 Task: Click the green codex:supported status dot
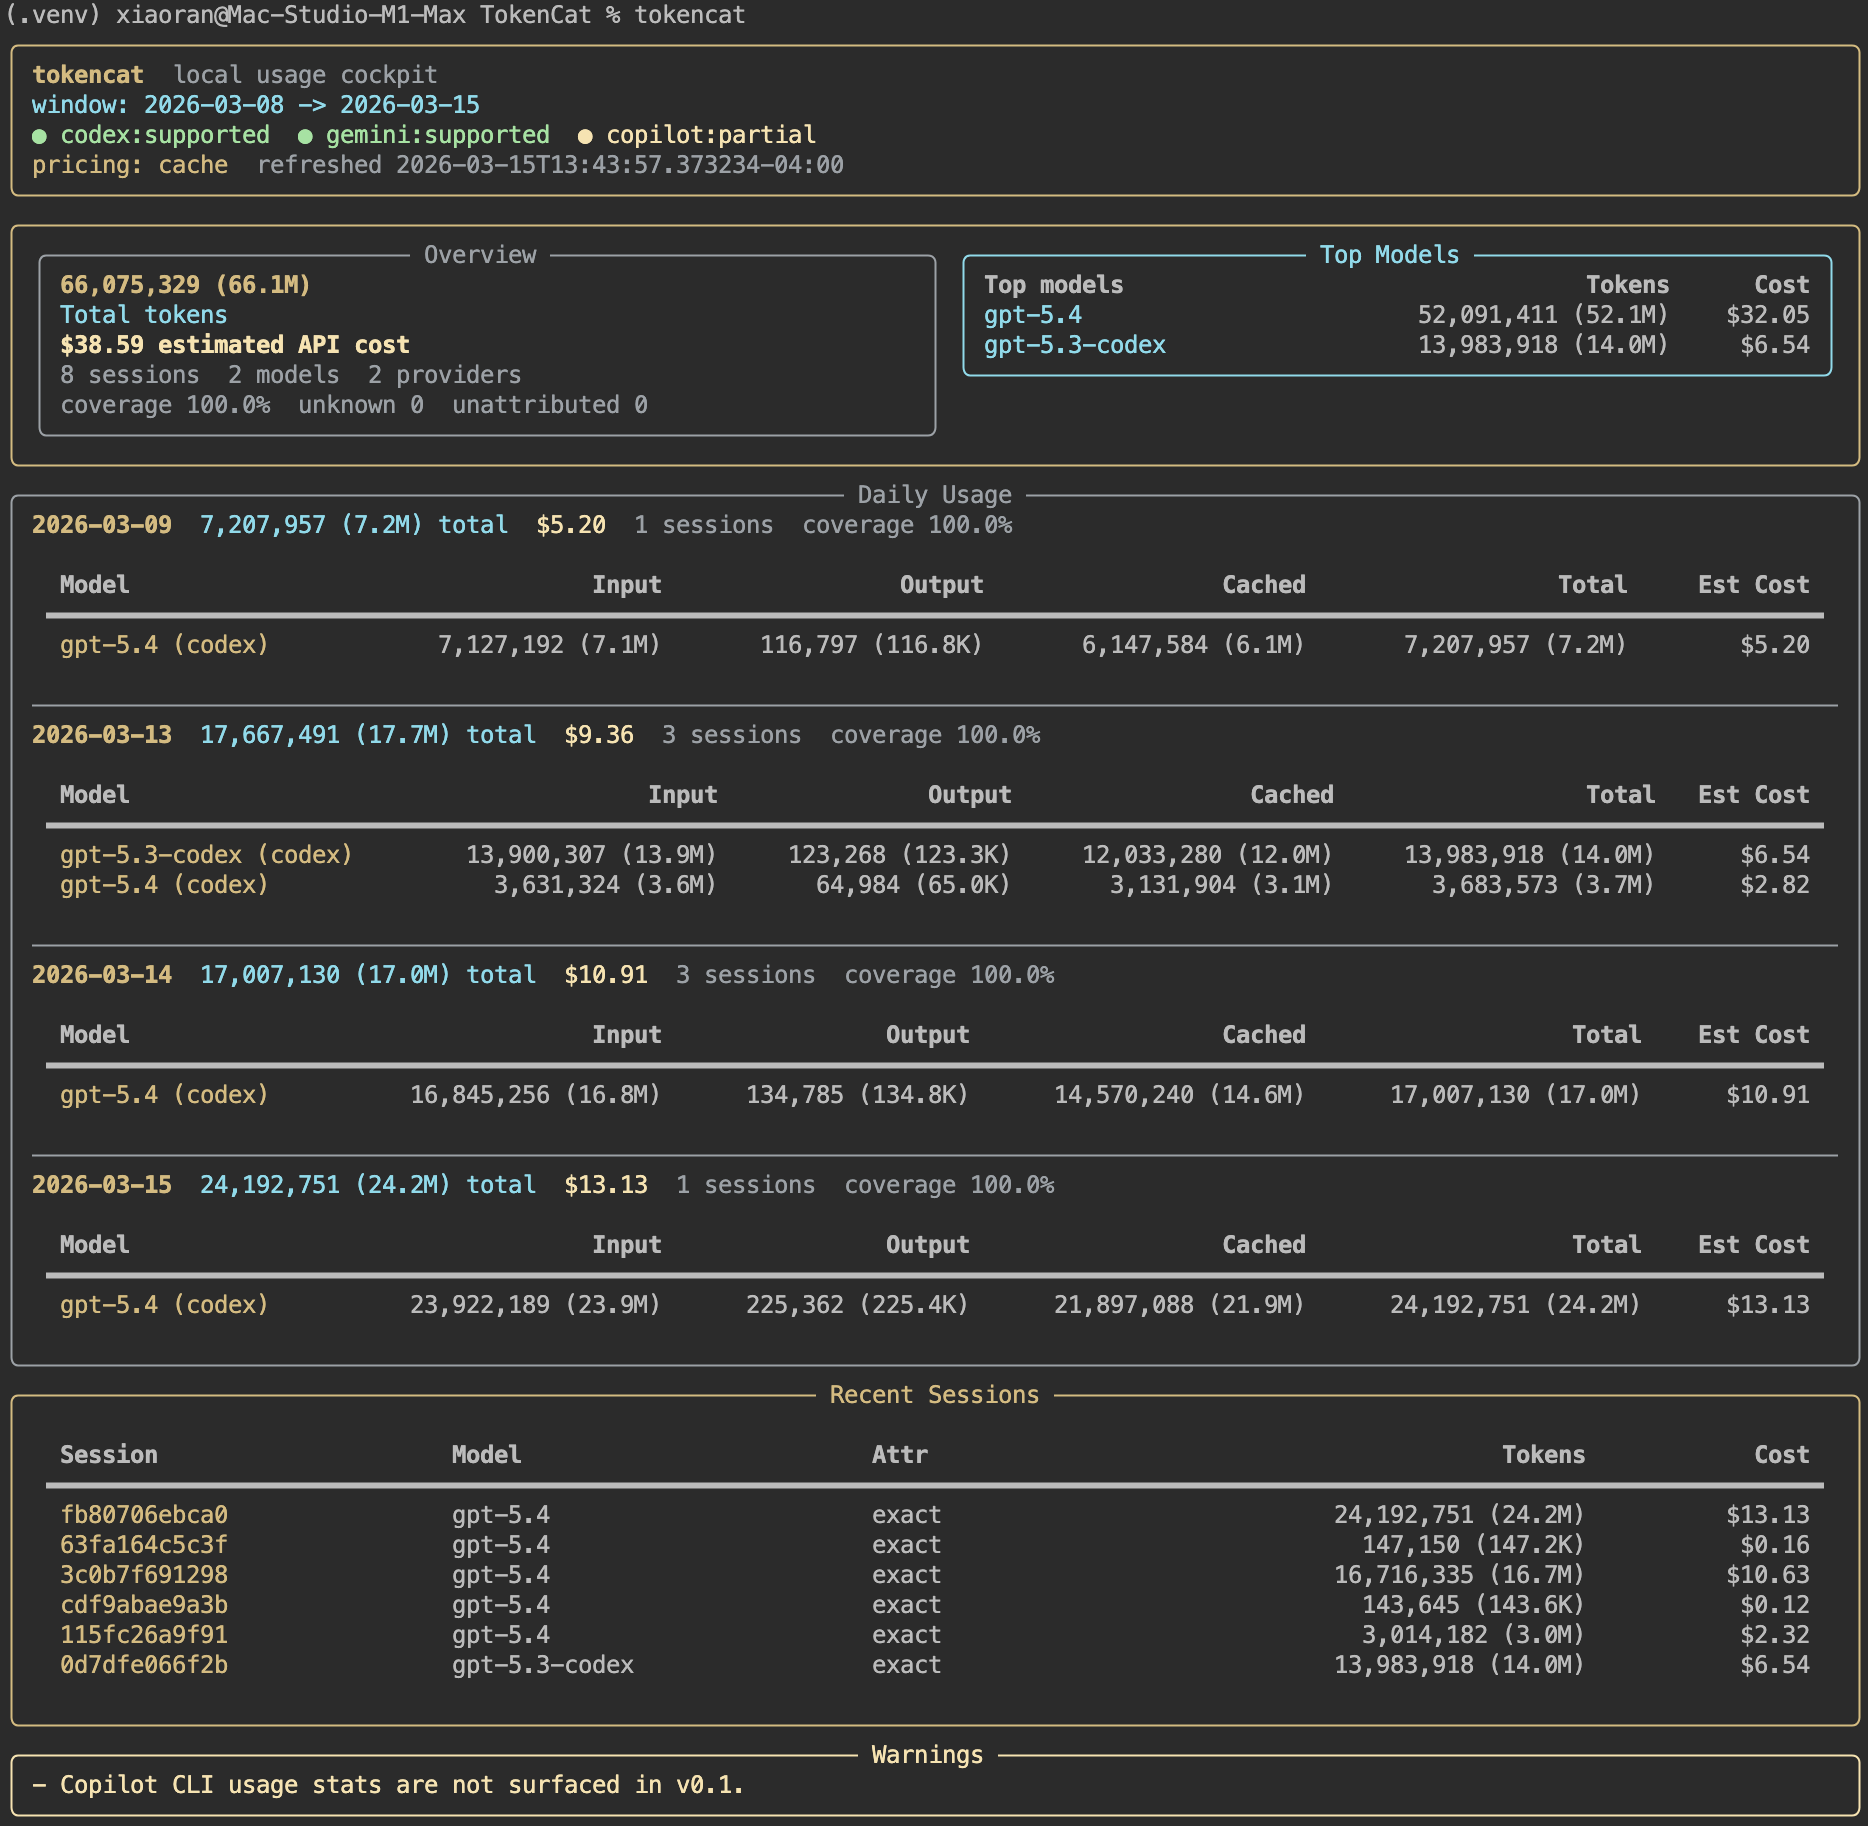point(39,136)
